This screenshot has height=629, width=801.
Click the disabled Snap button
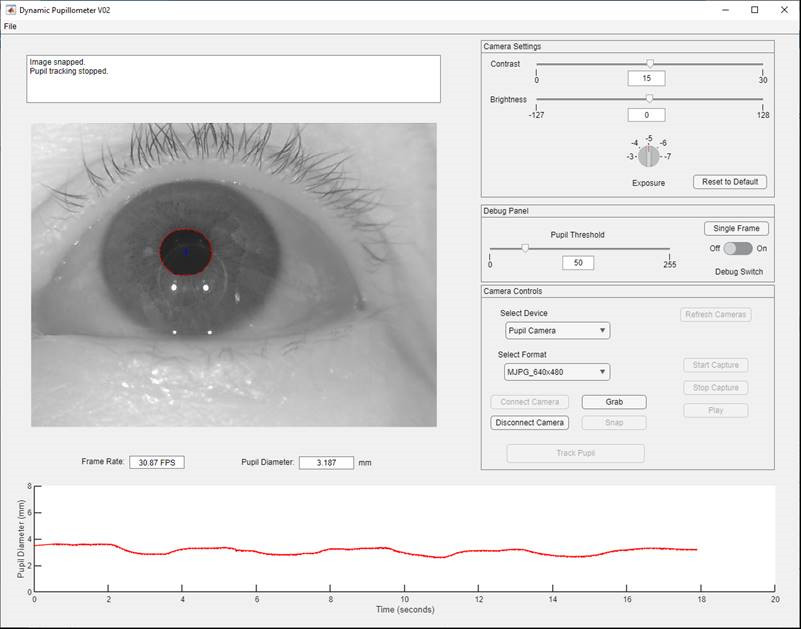tap(614, 423)
